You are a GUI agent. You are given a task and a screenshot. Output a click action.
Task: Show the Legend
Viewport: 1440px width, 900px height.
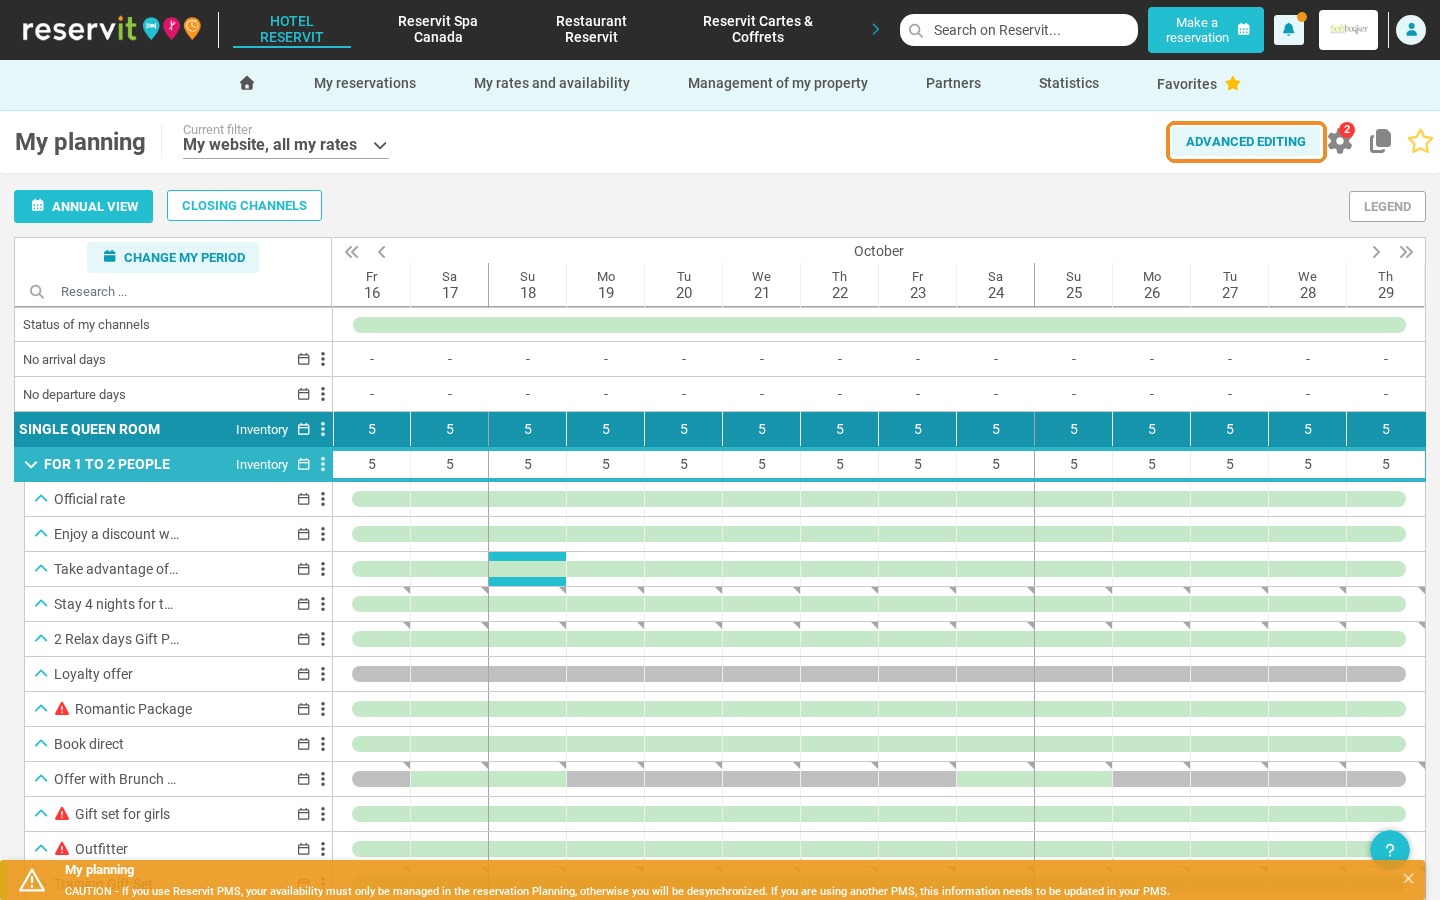[x=1387, y=206]
